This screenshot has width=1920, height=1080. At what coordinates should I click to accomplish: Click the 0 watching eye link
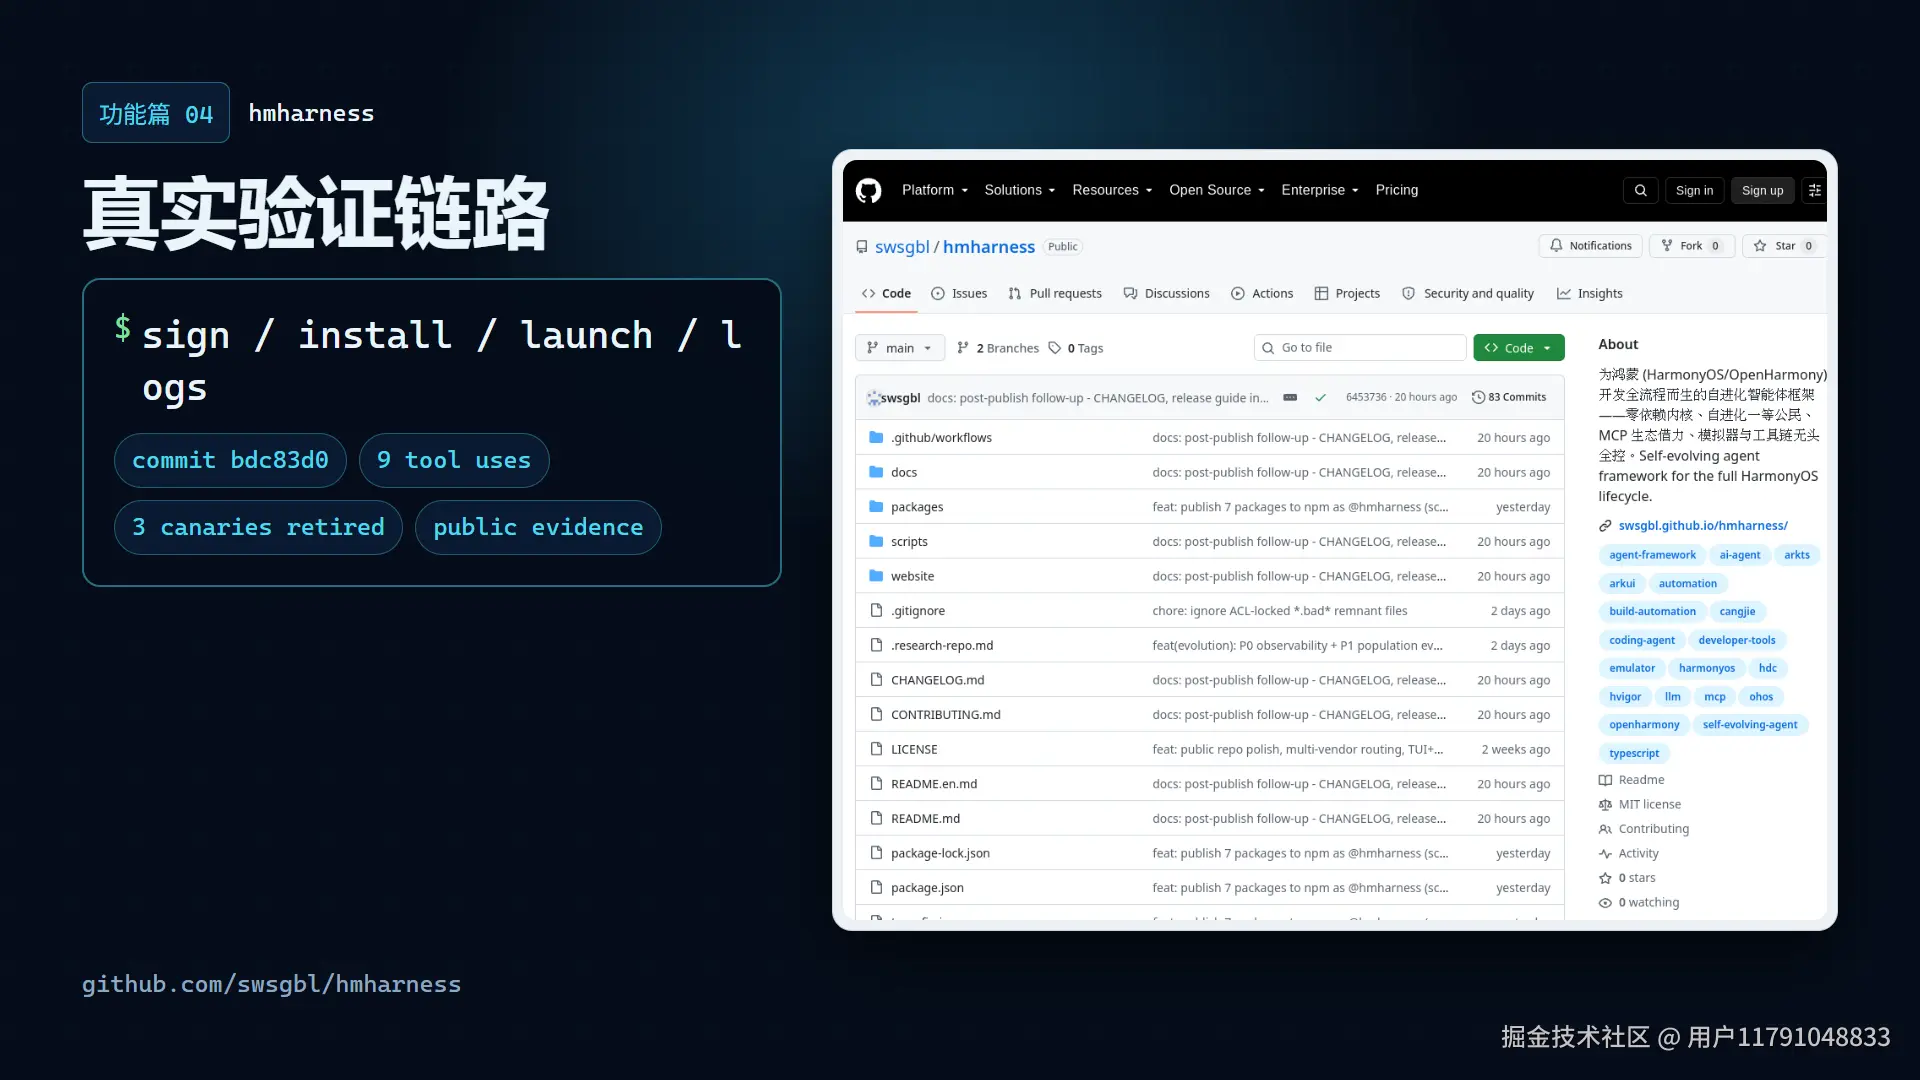pyautogui.click(x=1638, y=903)
